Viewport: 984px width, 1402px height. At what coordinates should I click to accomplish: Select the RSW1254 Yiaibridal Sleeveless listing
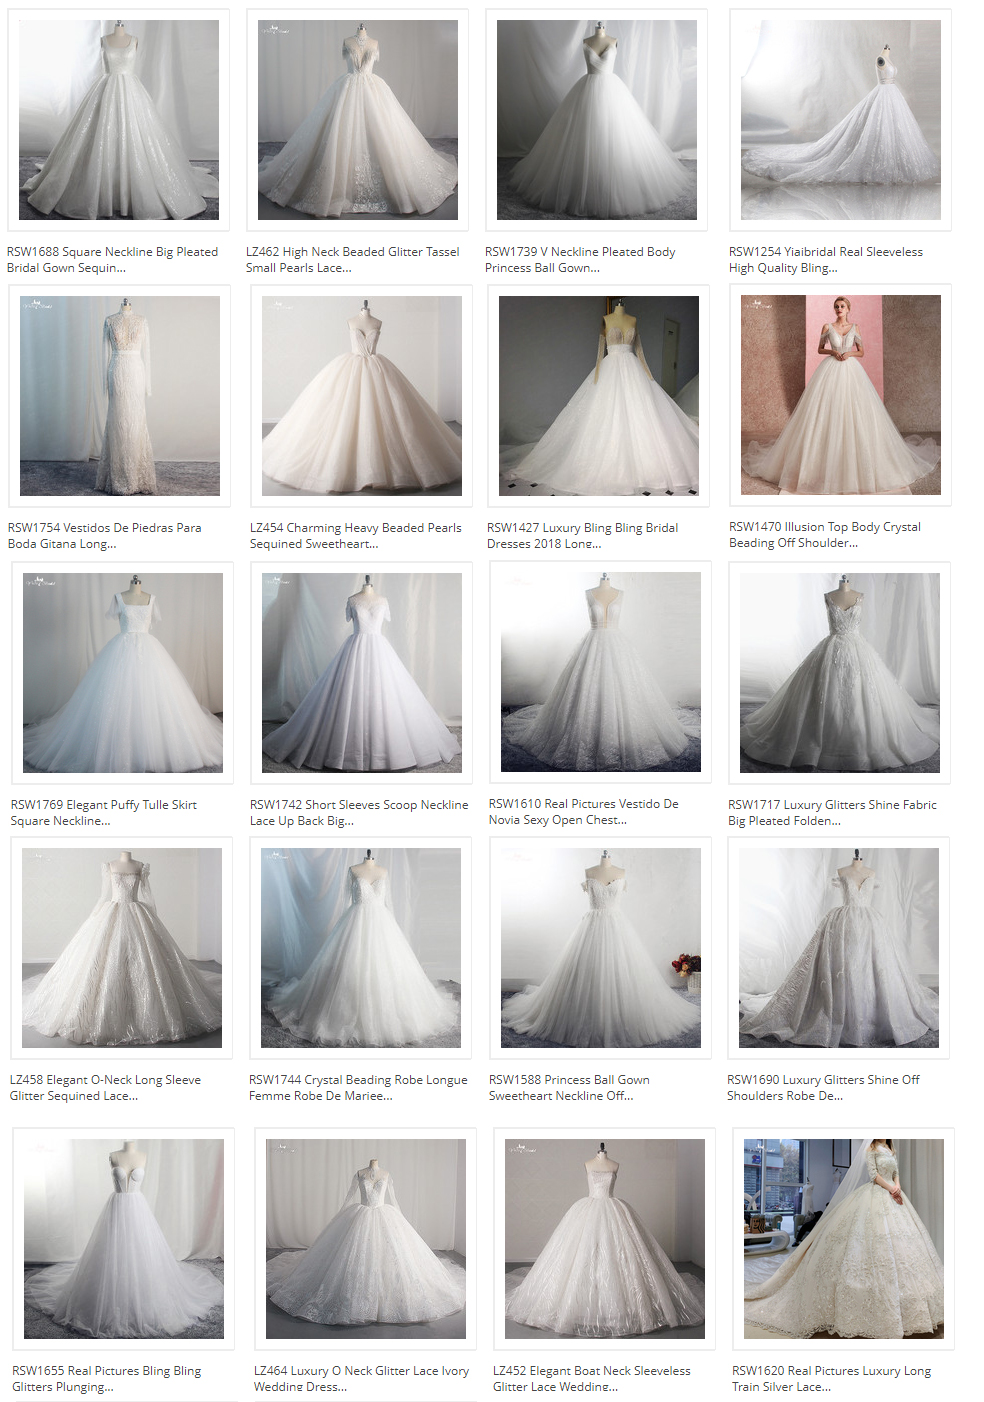coord(825,259)
